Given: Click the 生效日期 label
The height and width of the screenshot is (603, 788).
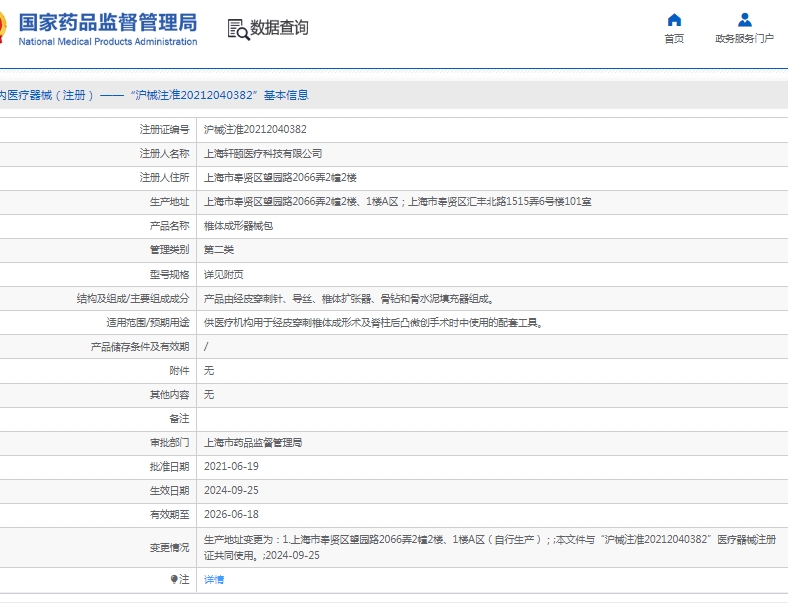Looking at the screenshot, I should coord(169,490).
